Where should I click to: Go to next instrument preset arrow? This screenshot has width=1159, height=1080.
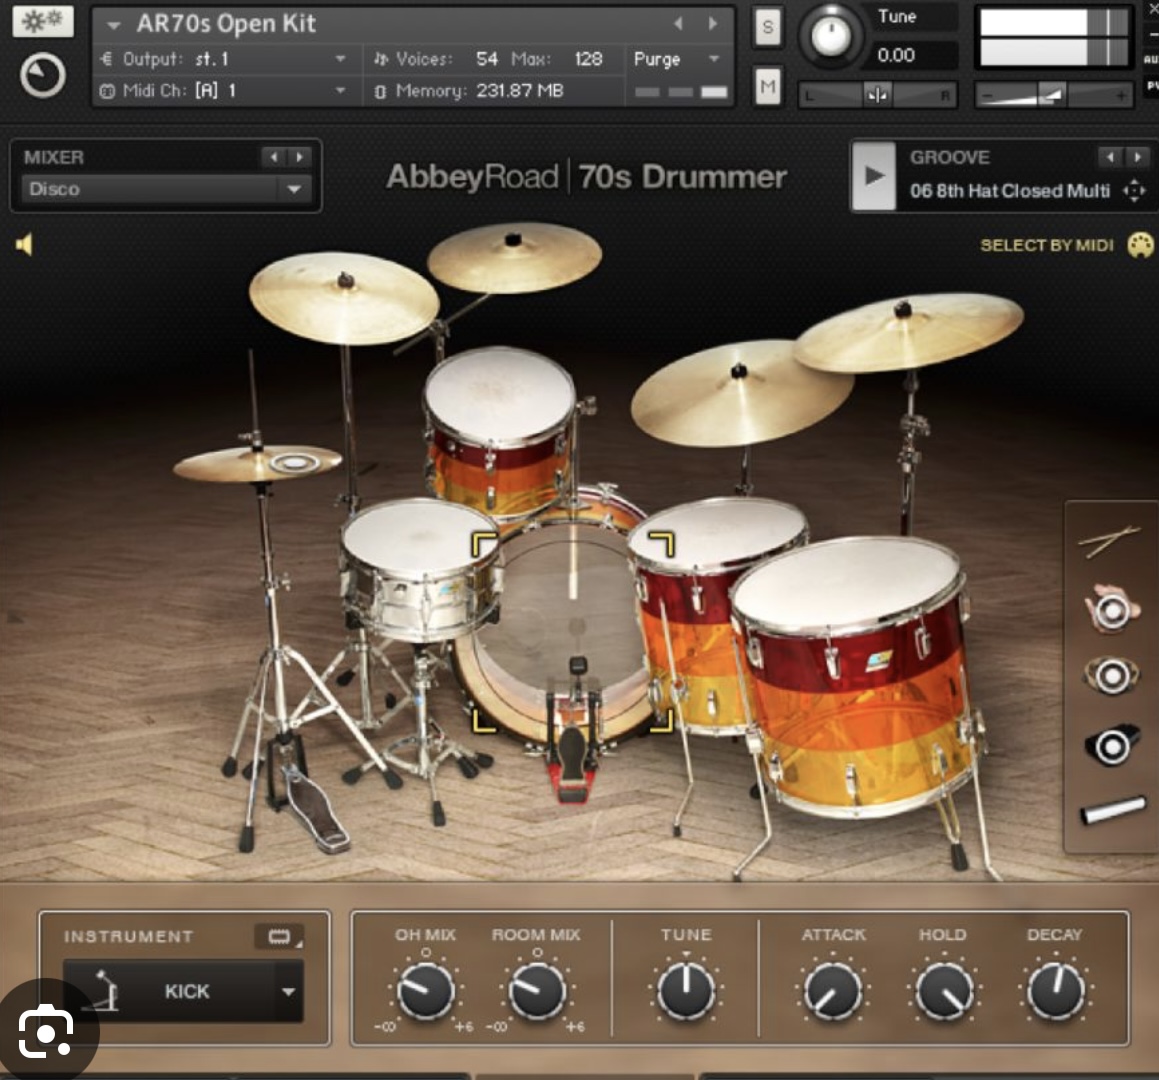click(x=713, y=24)
